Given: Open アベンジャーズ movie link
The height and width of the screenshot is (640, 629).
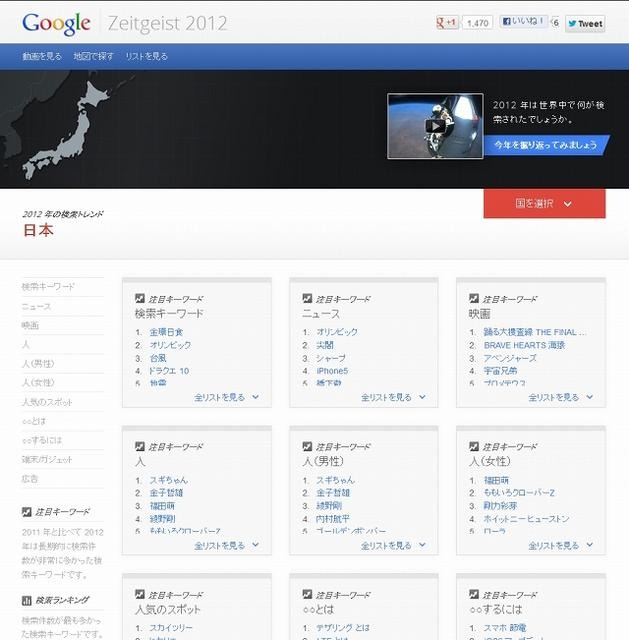Looking at the screenshot, I should (x=510, y=358).
